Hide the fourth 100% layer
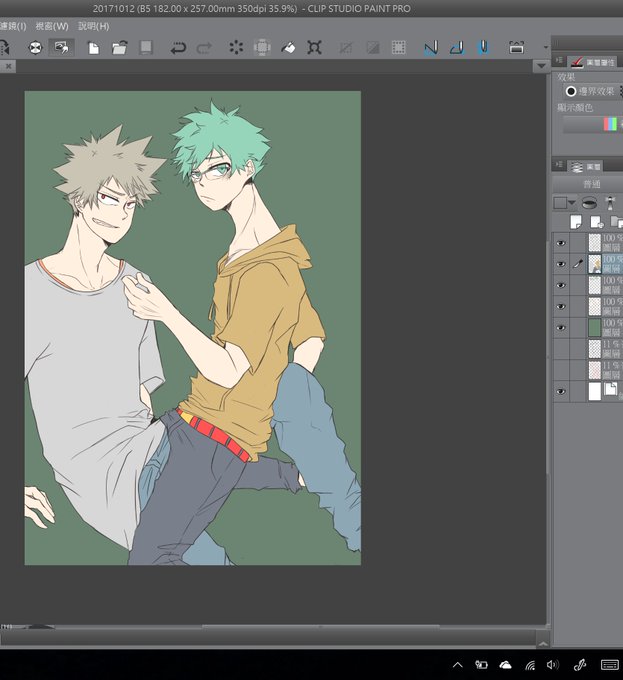623x680 pixels. (561, 307)
